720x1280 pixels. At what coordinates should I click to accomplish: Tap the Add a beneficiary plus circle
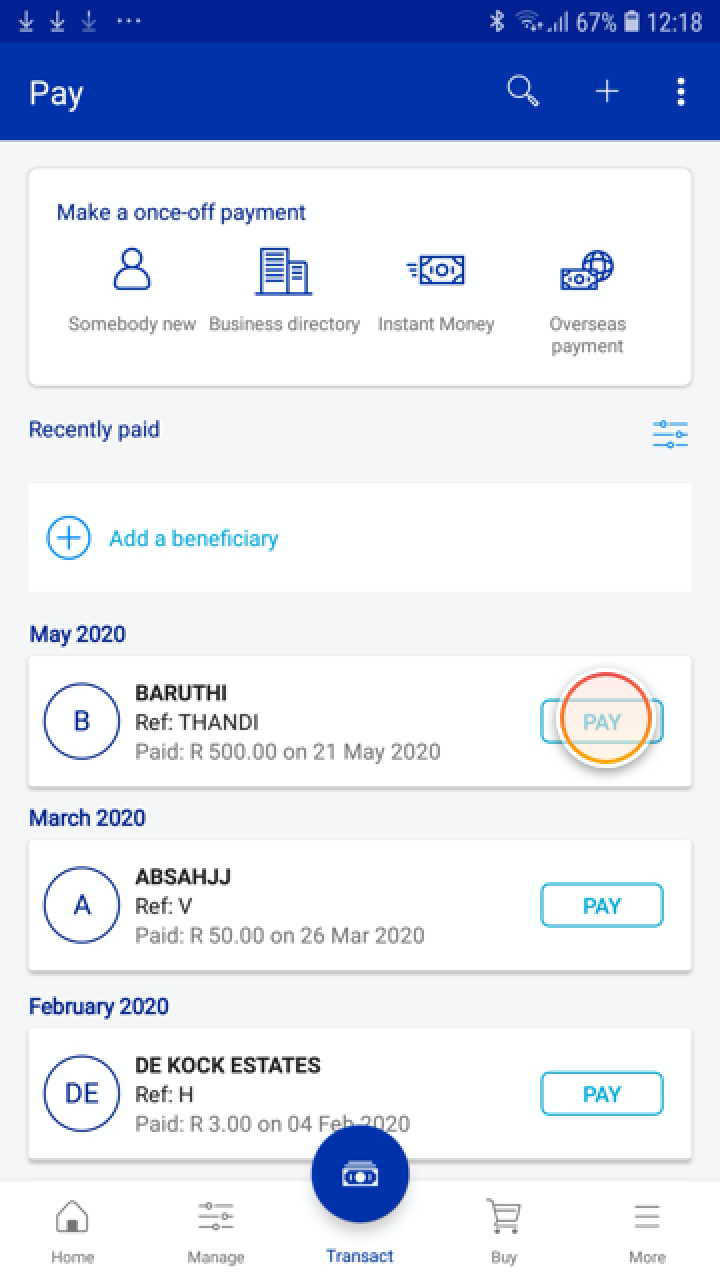[x=69, y=538]
